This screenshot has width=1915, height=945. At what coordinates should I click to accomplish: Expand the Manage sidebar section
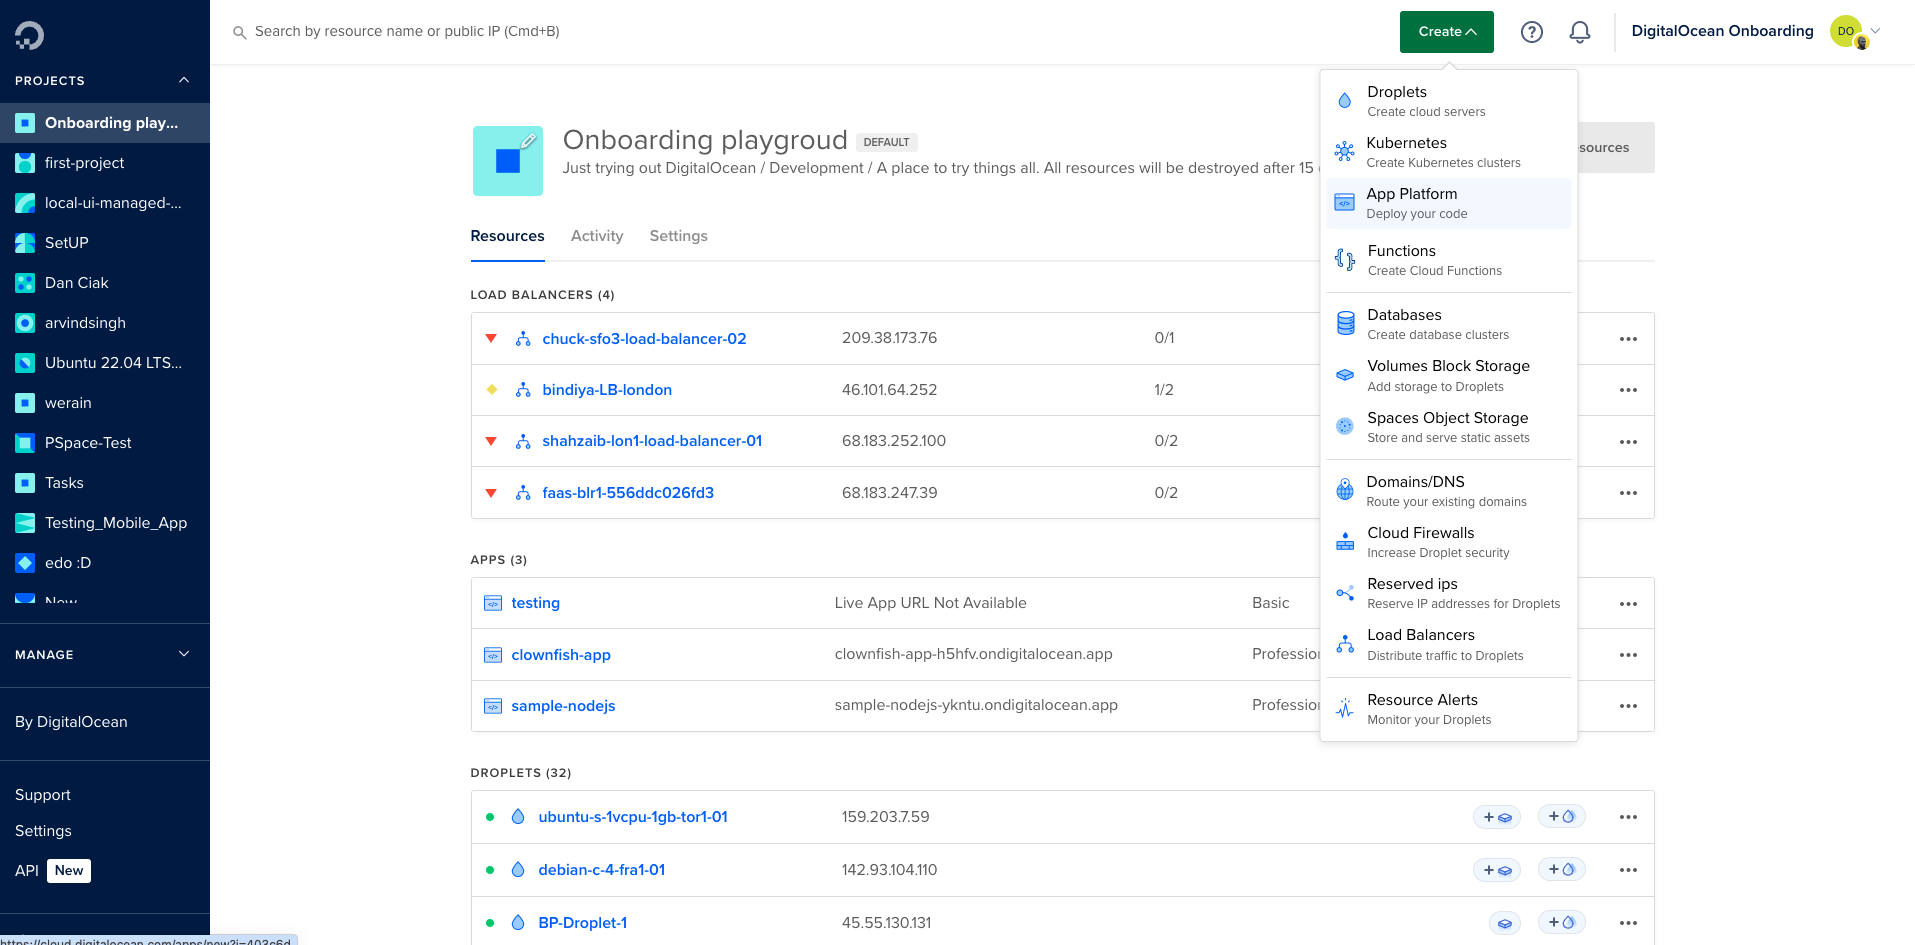pyautogui.click(x=184, y=654)
